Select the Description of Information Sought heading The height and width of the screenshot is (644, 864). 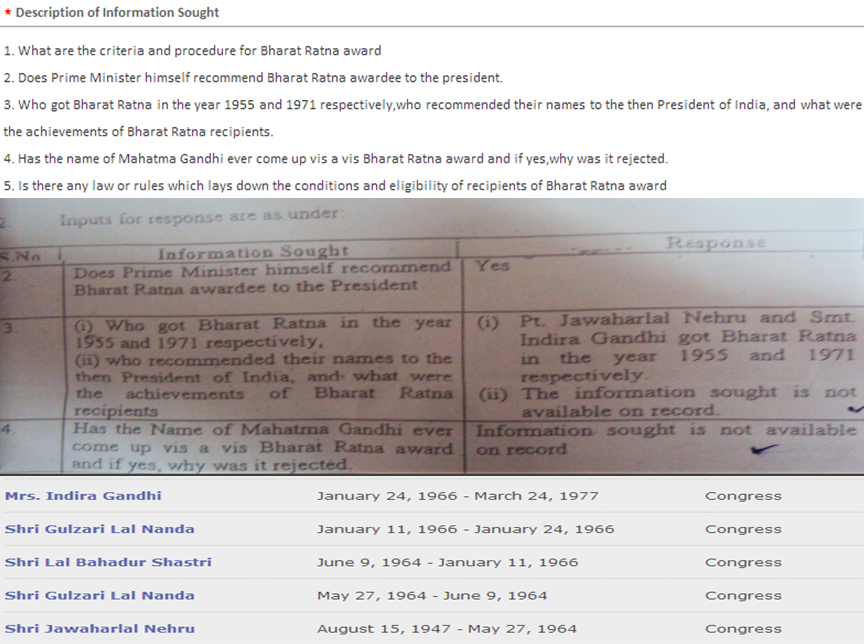[117, 13]
